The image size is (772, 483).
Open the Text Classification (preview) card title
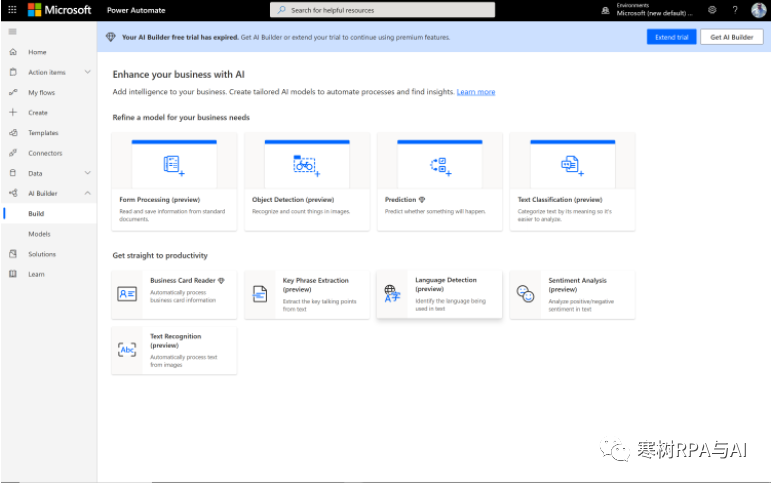[x=560, y=199]
